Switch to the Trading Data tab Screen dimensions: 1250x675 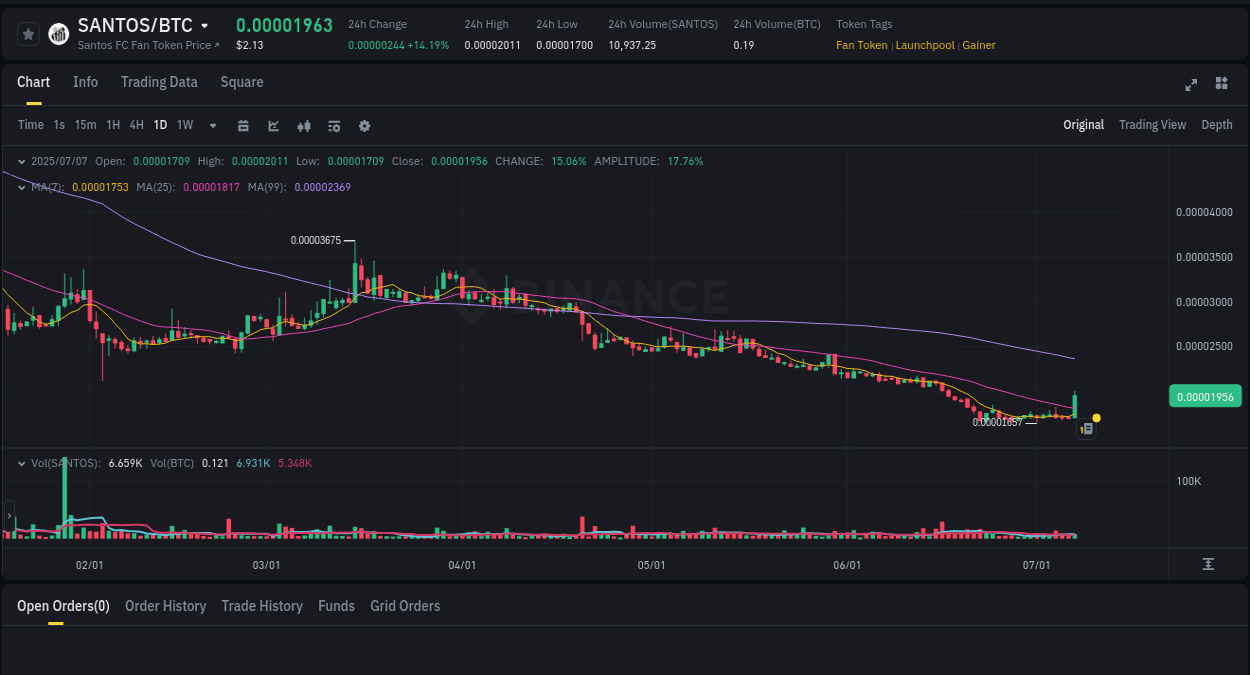pos(159,82)
